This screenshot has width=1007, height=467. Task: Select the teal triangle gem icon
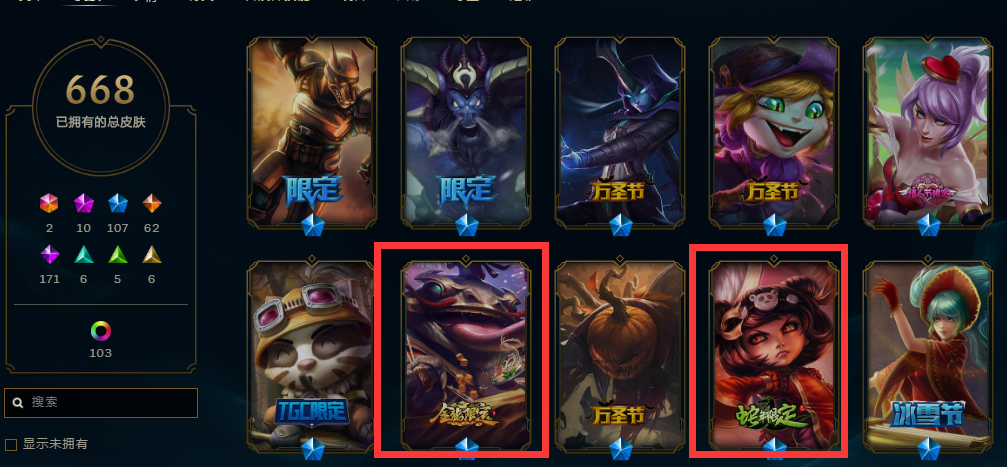coord(83,255)
